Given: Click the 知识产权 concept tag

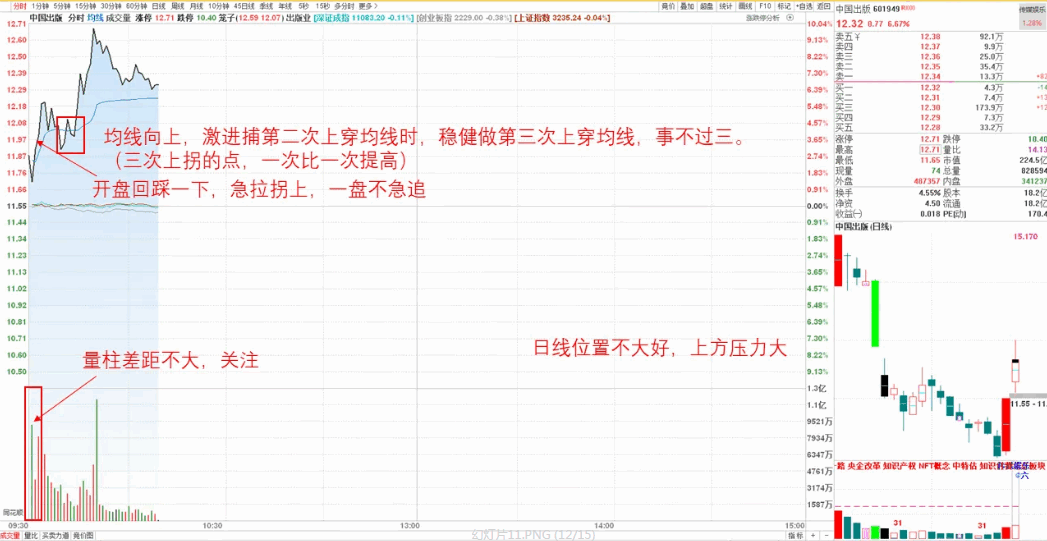Looking at the screenshot, I should pos(899,466).
